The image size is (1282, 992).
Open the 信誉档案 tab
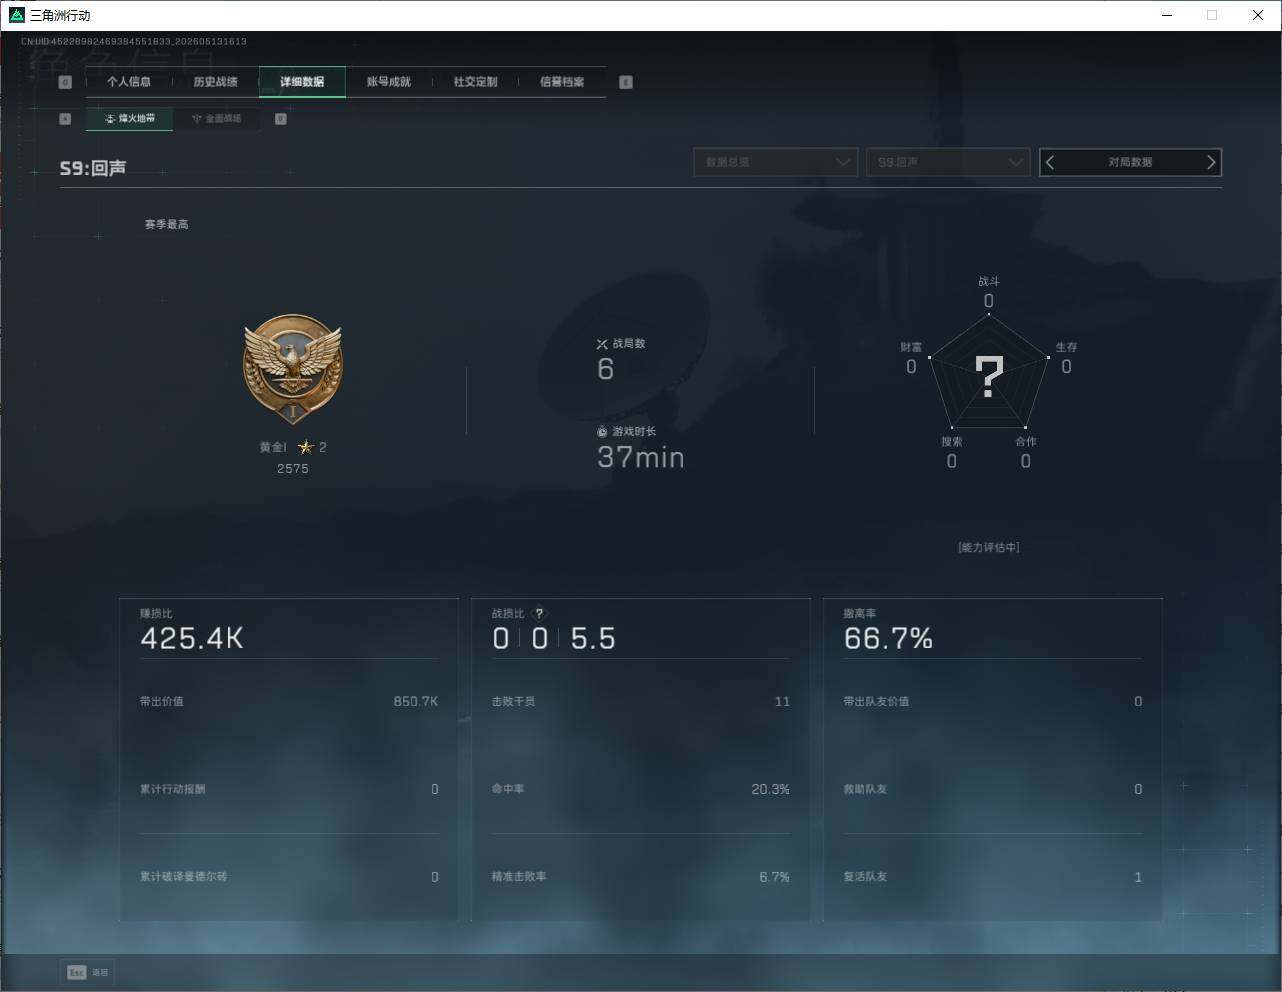562,82
